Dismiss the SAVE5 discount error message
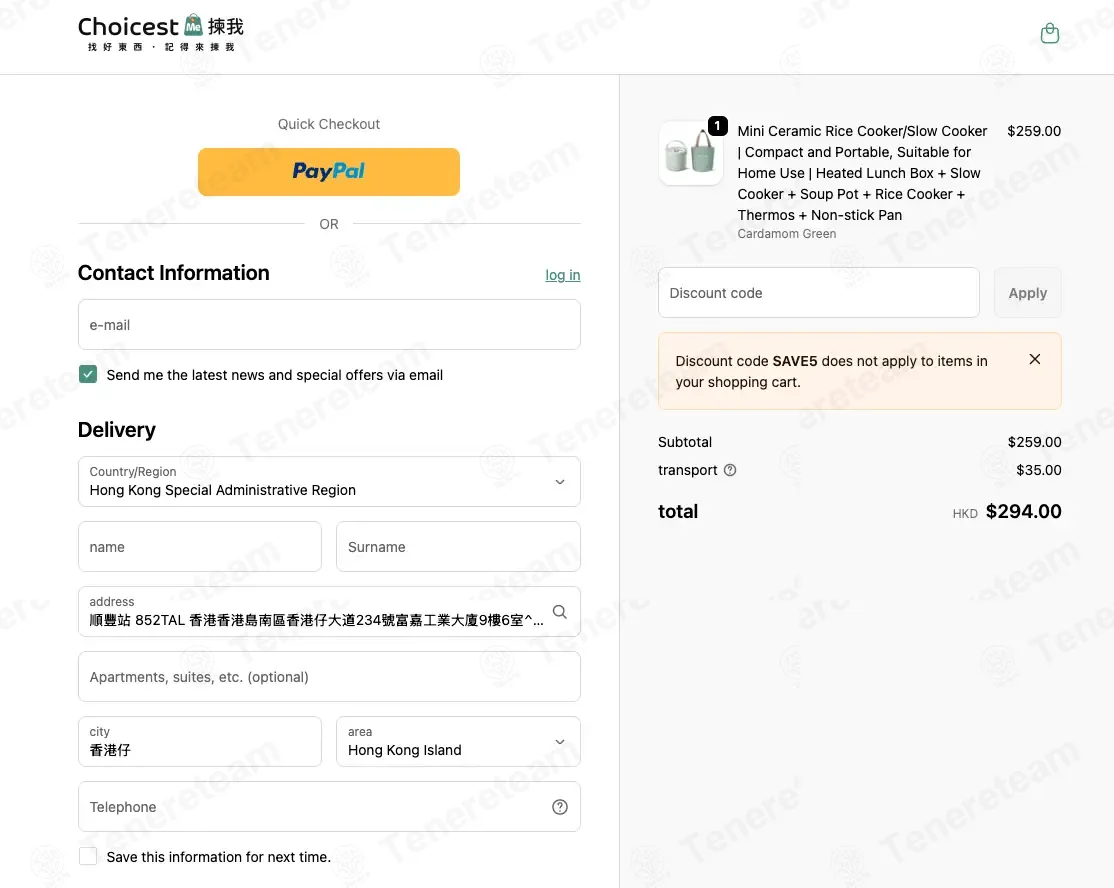 coord(1034,359)
